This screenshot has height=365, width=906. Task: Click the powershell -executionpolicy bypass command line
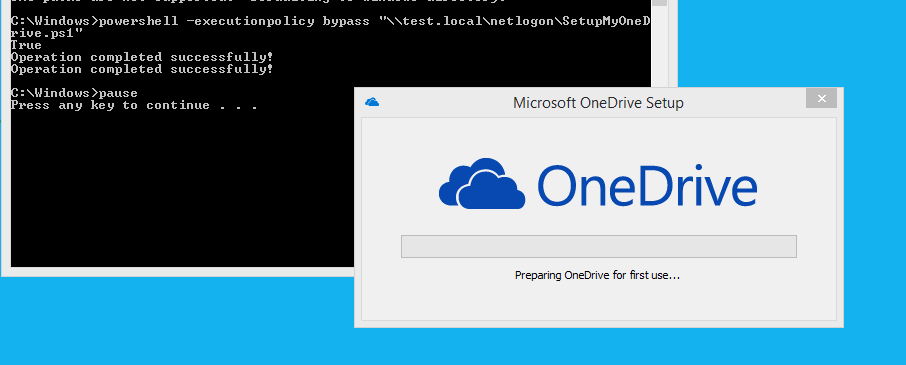coord(330,21)
